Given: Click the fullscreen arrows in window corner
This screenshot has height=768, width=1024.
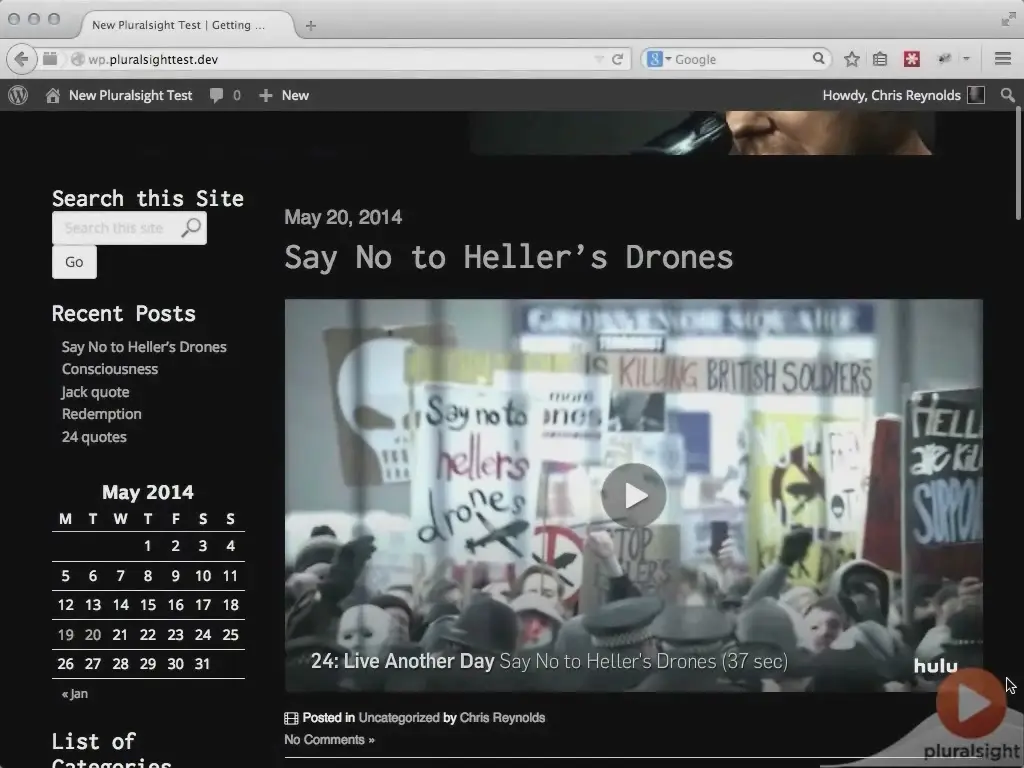Looking at the screenshot, I should (x=1008, y=20).
